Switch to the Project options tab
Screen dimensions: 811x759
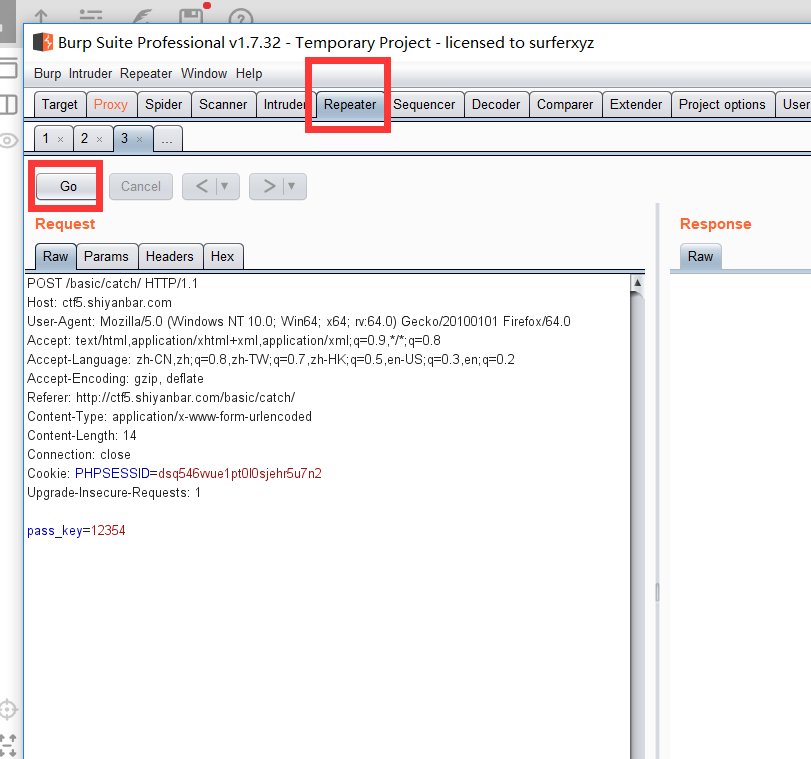coord(722,105)
